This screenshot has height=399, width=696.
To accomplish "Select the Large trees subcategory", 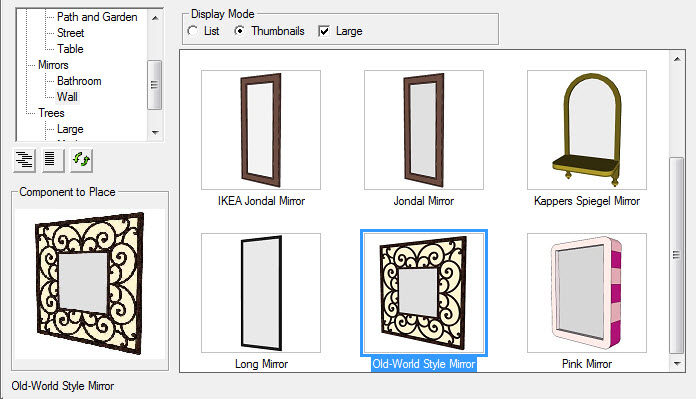I will tap(70, 129).
